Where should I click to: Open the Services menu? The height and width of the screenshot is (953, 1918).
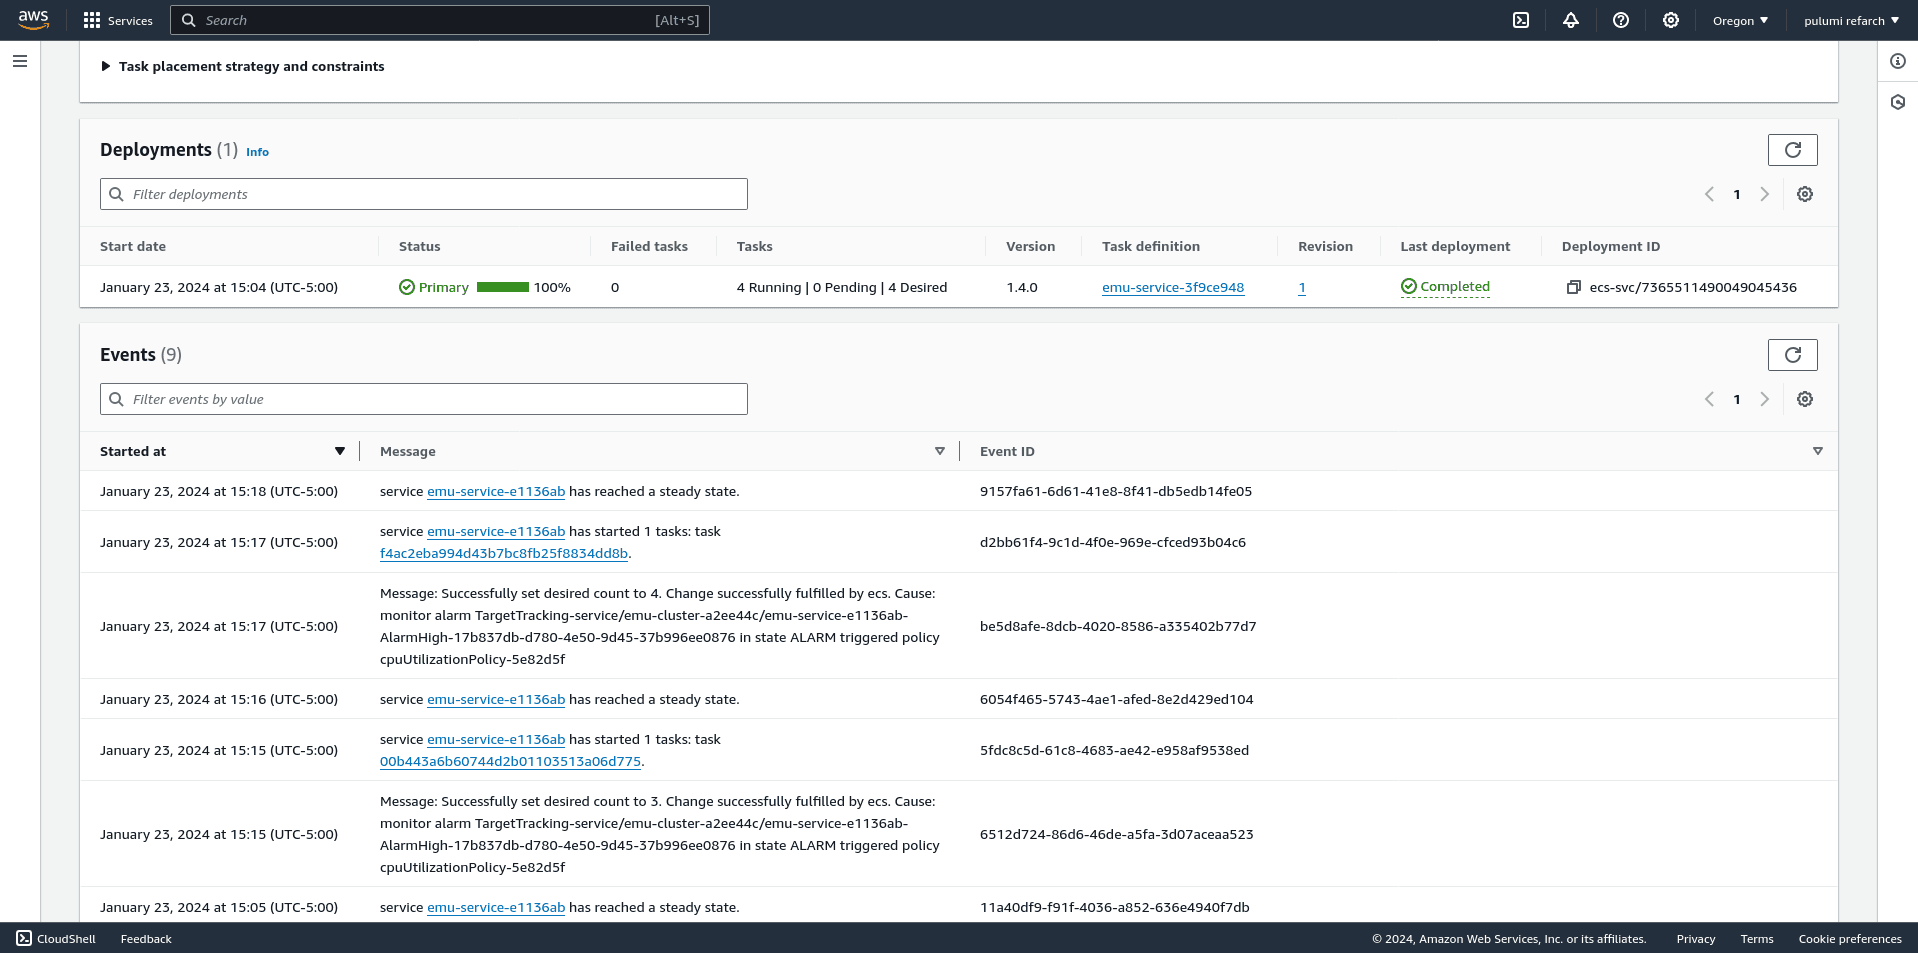tap(118, 20)
